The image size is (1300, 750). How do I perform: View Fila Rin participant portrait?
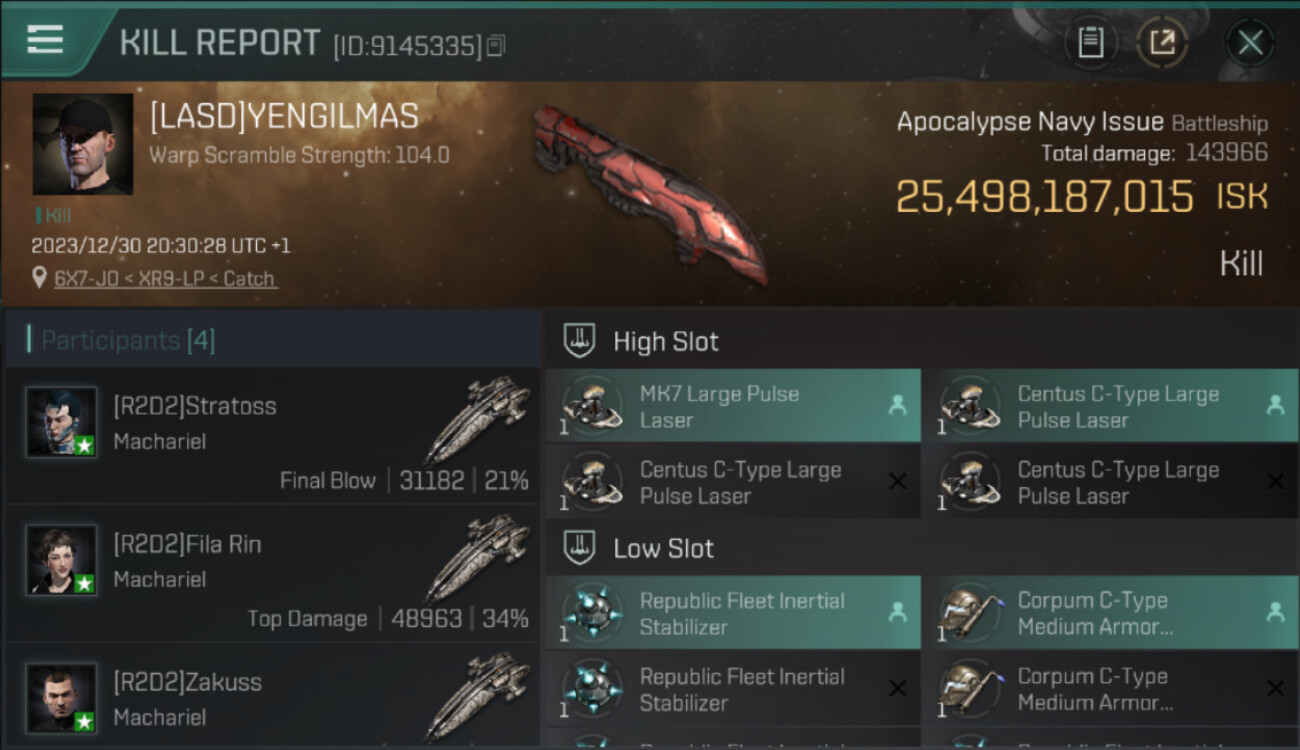62,560
